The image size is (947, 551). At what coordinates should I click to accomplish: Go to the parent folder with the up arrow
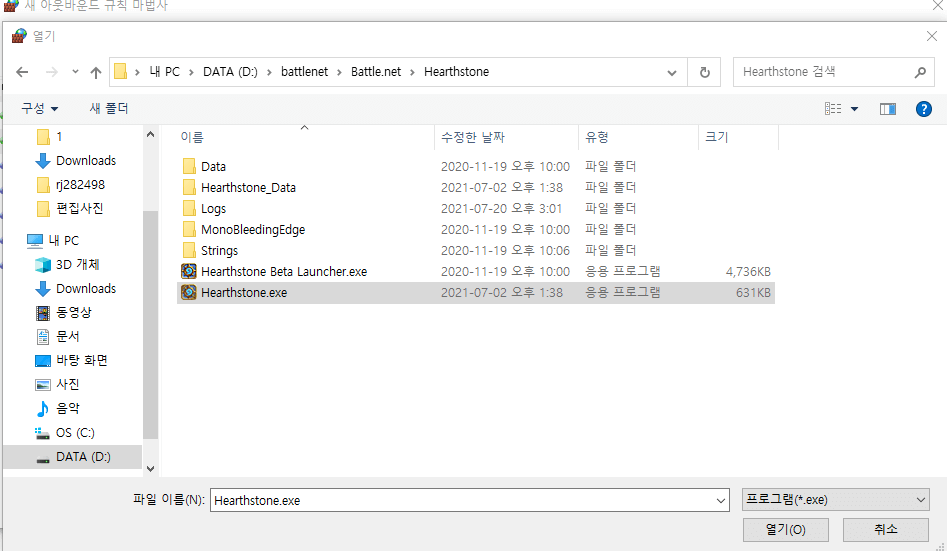click(95, 72)
